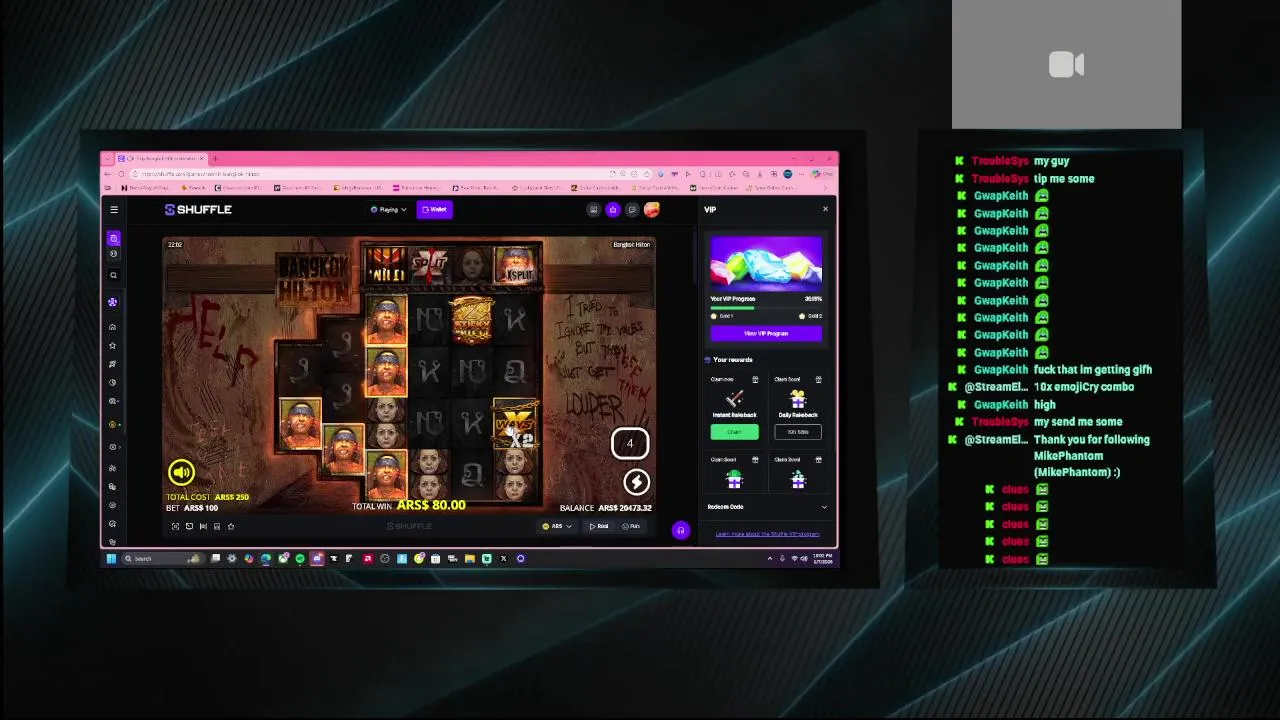Viewport: 1280px width, 720px height.
Task: Click the Shuffle logo
Action: pyautogui.click(x=198, y=209)
